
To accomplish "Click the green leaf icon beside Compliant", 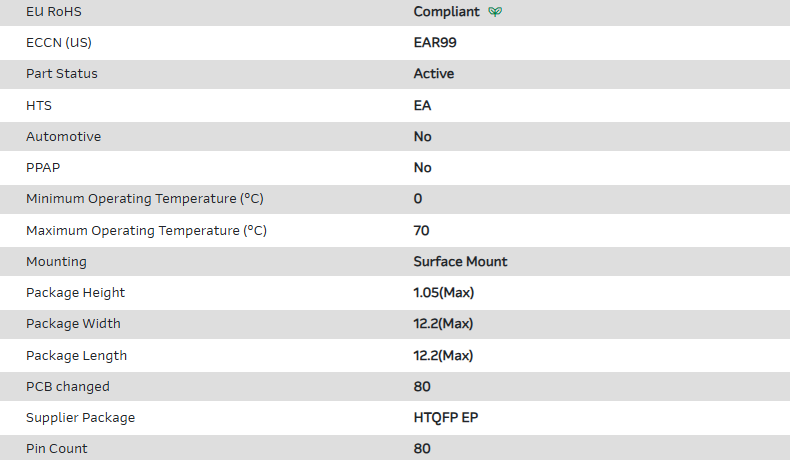I will tap(495, 12).
